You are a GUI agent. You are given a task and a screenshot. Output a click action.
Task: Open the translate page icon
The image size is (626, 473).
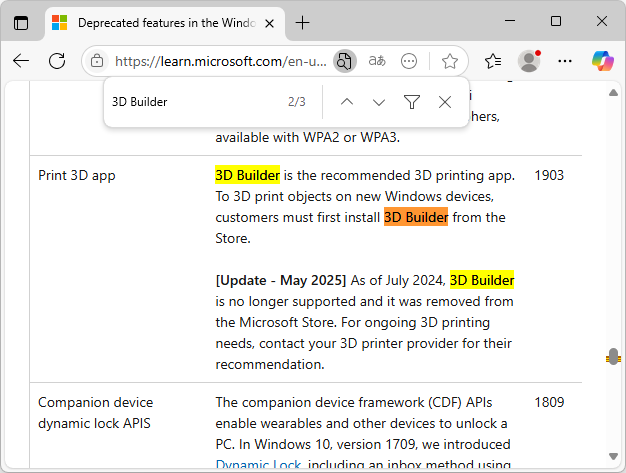pos(377,61)
